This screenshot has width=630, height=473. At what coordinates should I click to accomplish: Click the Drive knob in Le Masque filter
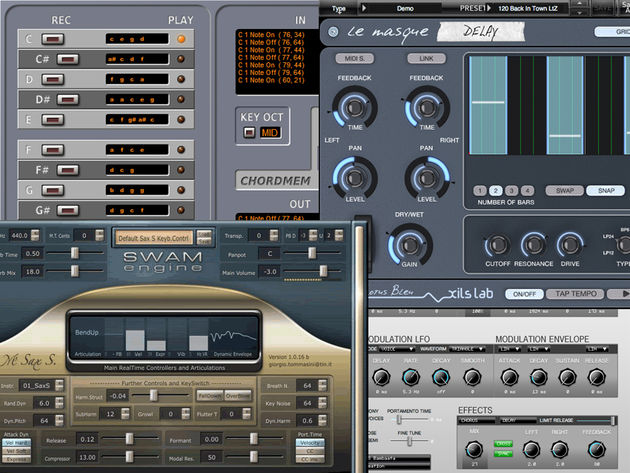point(570,244)
